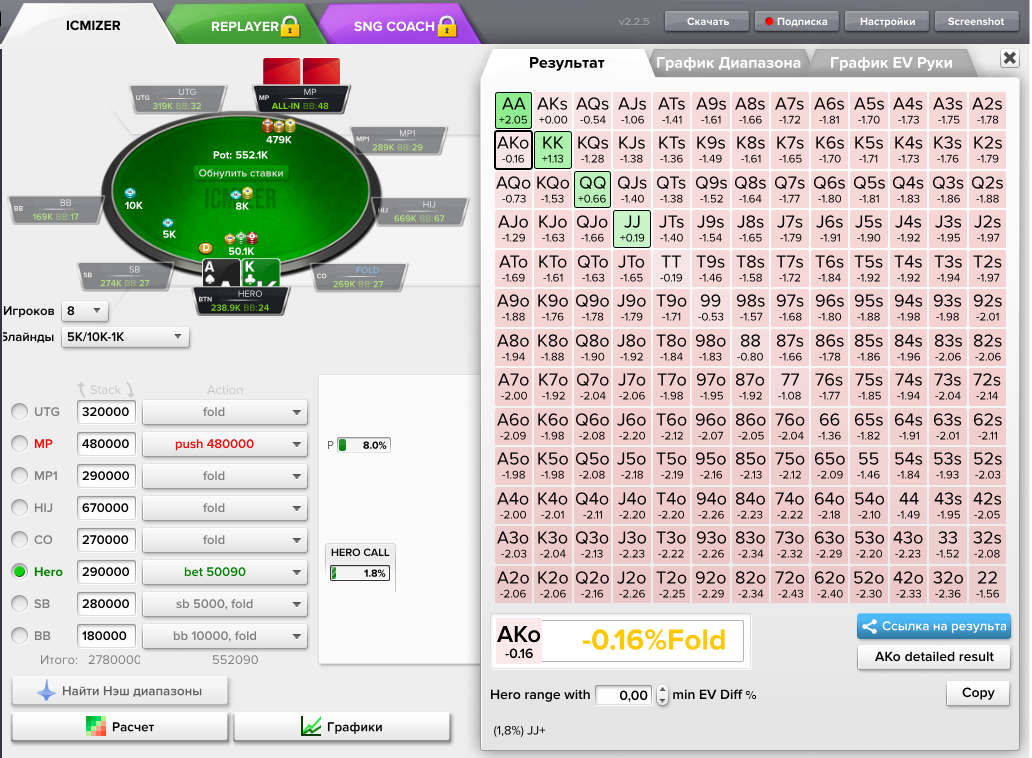The height and width of the screenshot is (758, 1032).
Task: Open the Hero action dropdown showing bet 50090
Action: pyautogui.click(x=225, y=571)
